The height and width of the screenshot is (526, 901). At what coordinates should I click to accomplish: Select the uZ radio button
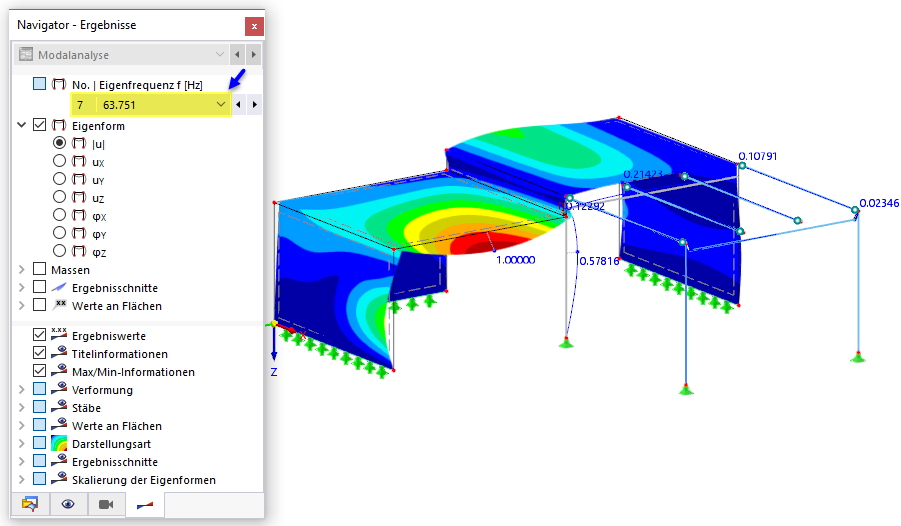(x=59, y=197)
